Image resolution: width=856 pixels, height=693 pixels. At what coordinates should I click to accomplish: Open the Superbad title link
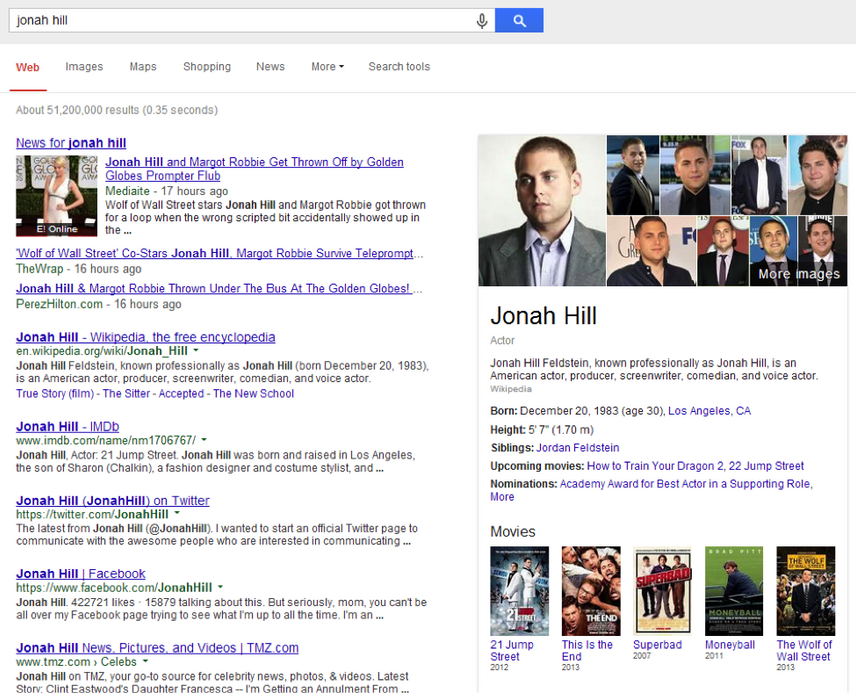click(657, 645)
